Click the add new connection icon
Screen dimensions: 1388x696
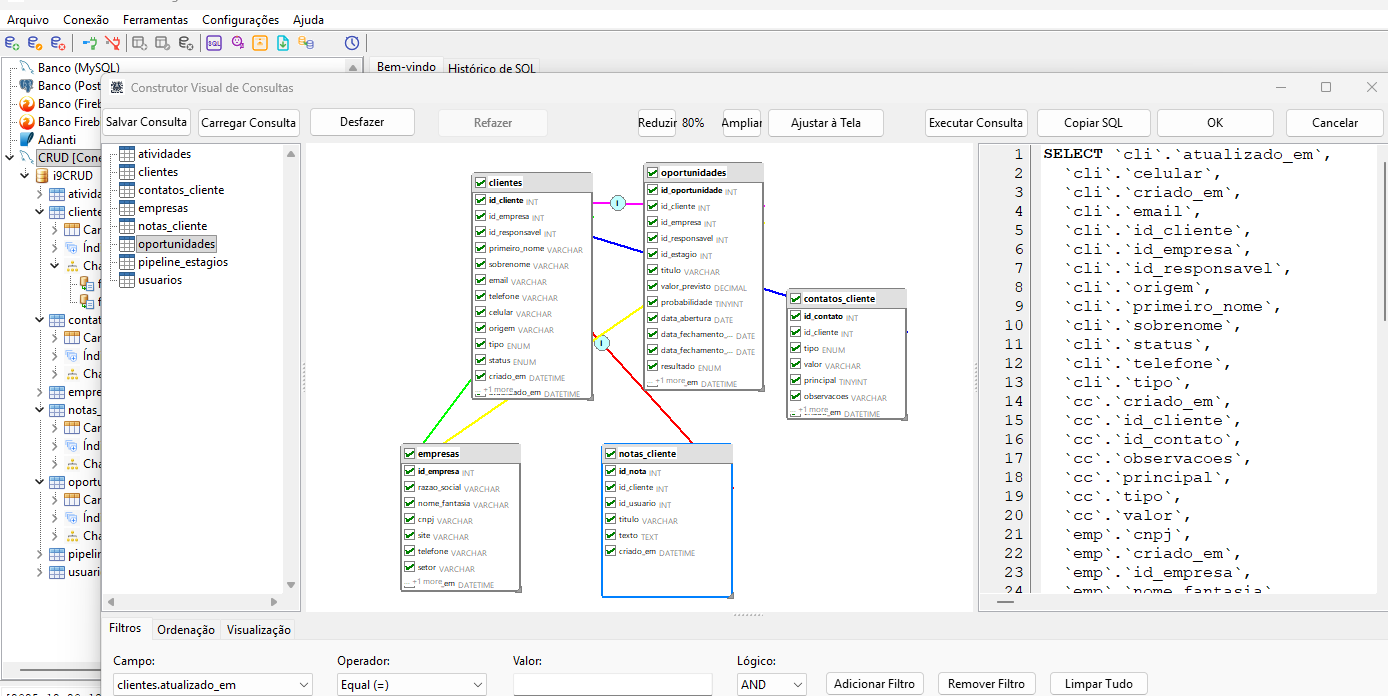pos(12,43)
